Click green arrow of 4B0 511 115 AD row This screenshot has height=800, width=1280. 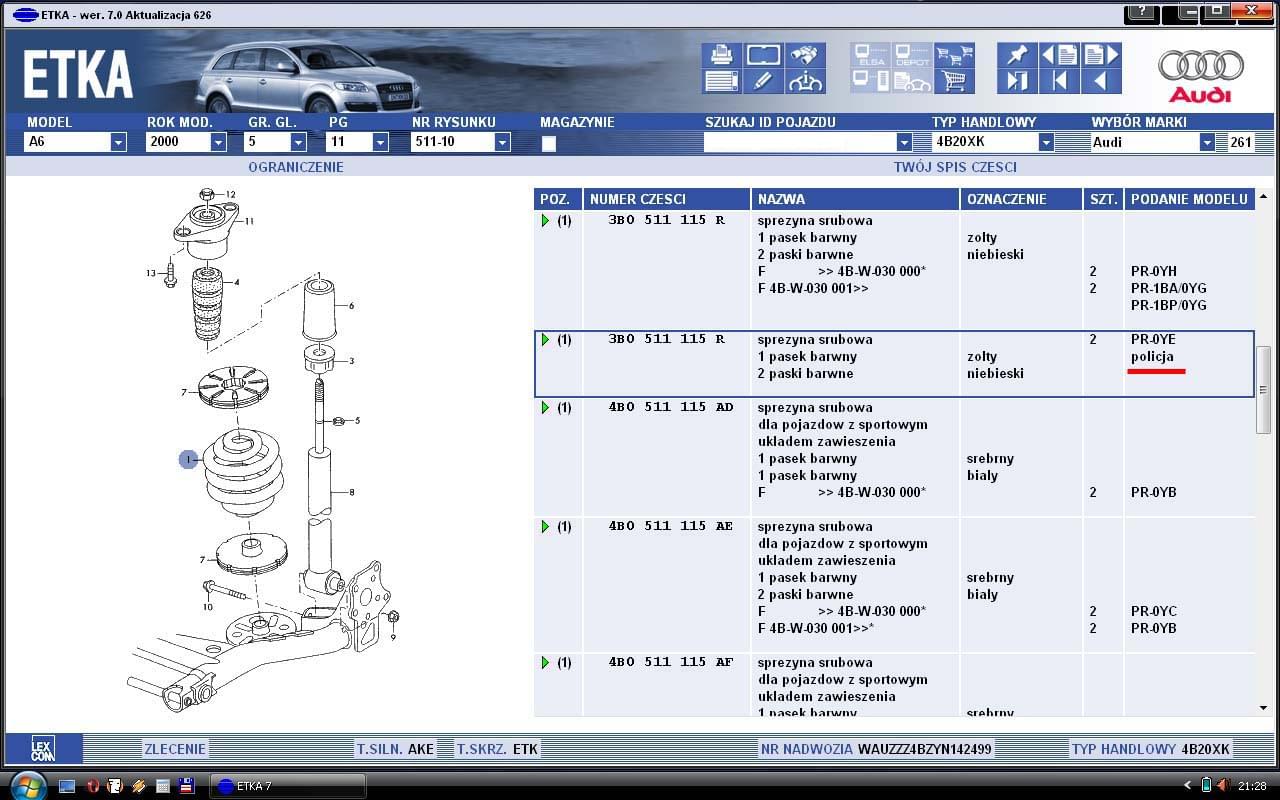(545, 408)
